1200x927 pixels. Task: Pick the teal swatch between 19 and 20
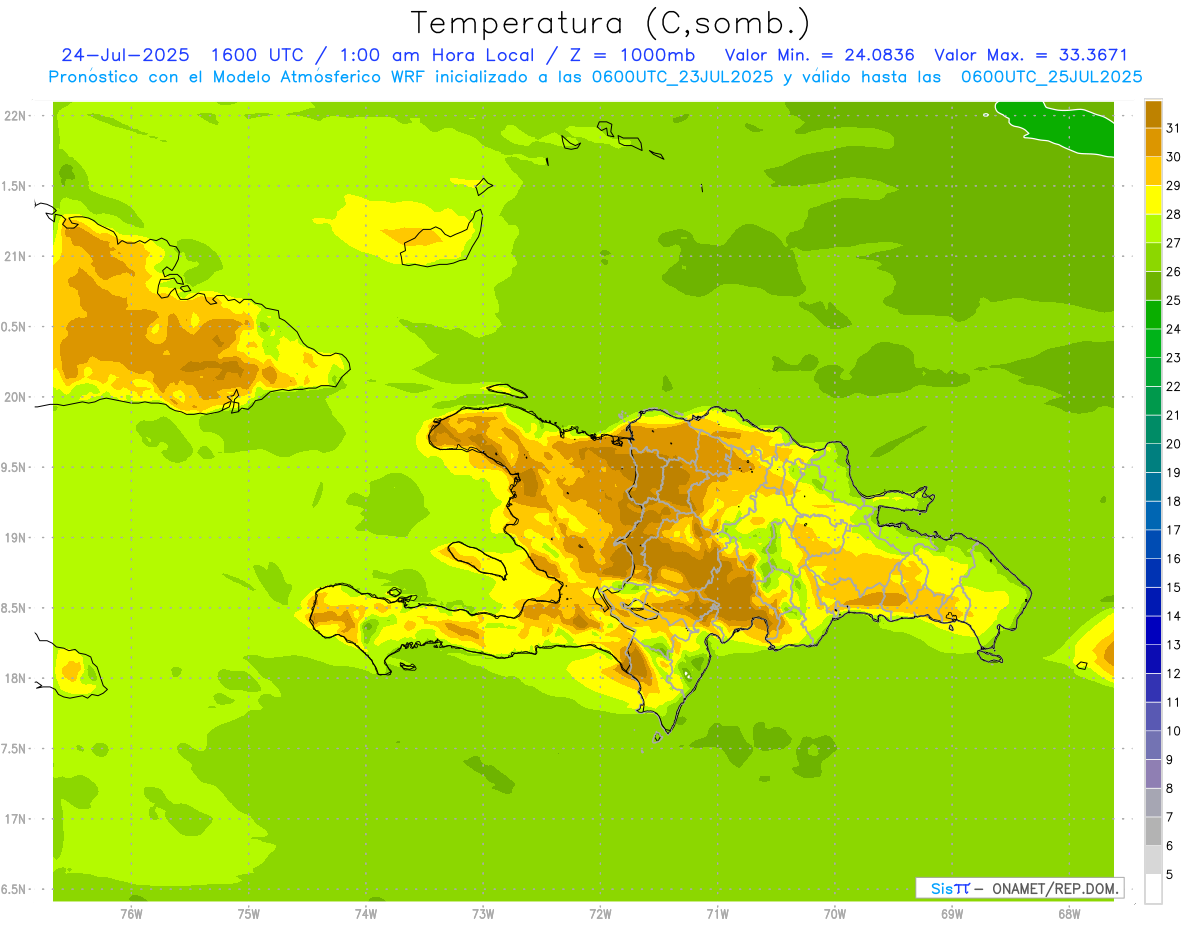pos(1153,459)
